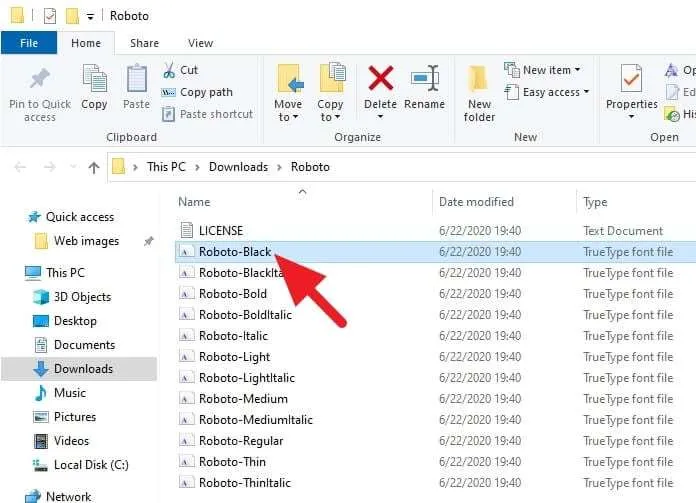Click the 3D Objects cube icon
The width and height of the screenshot is (696, 503).
click(x=41, y=297)
